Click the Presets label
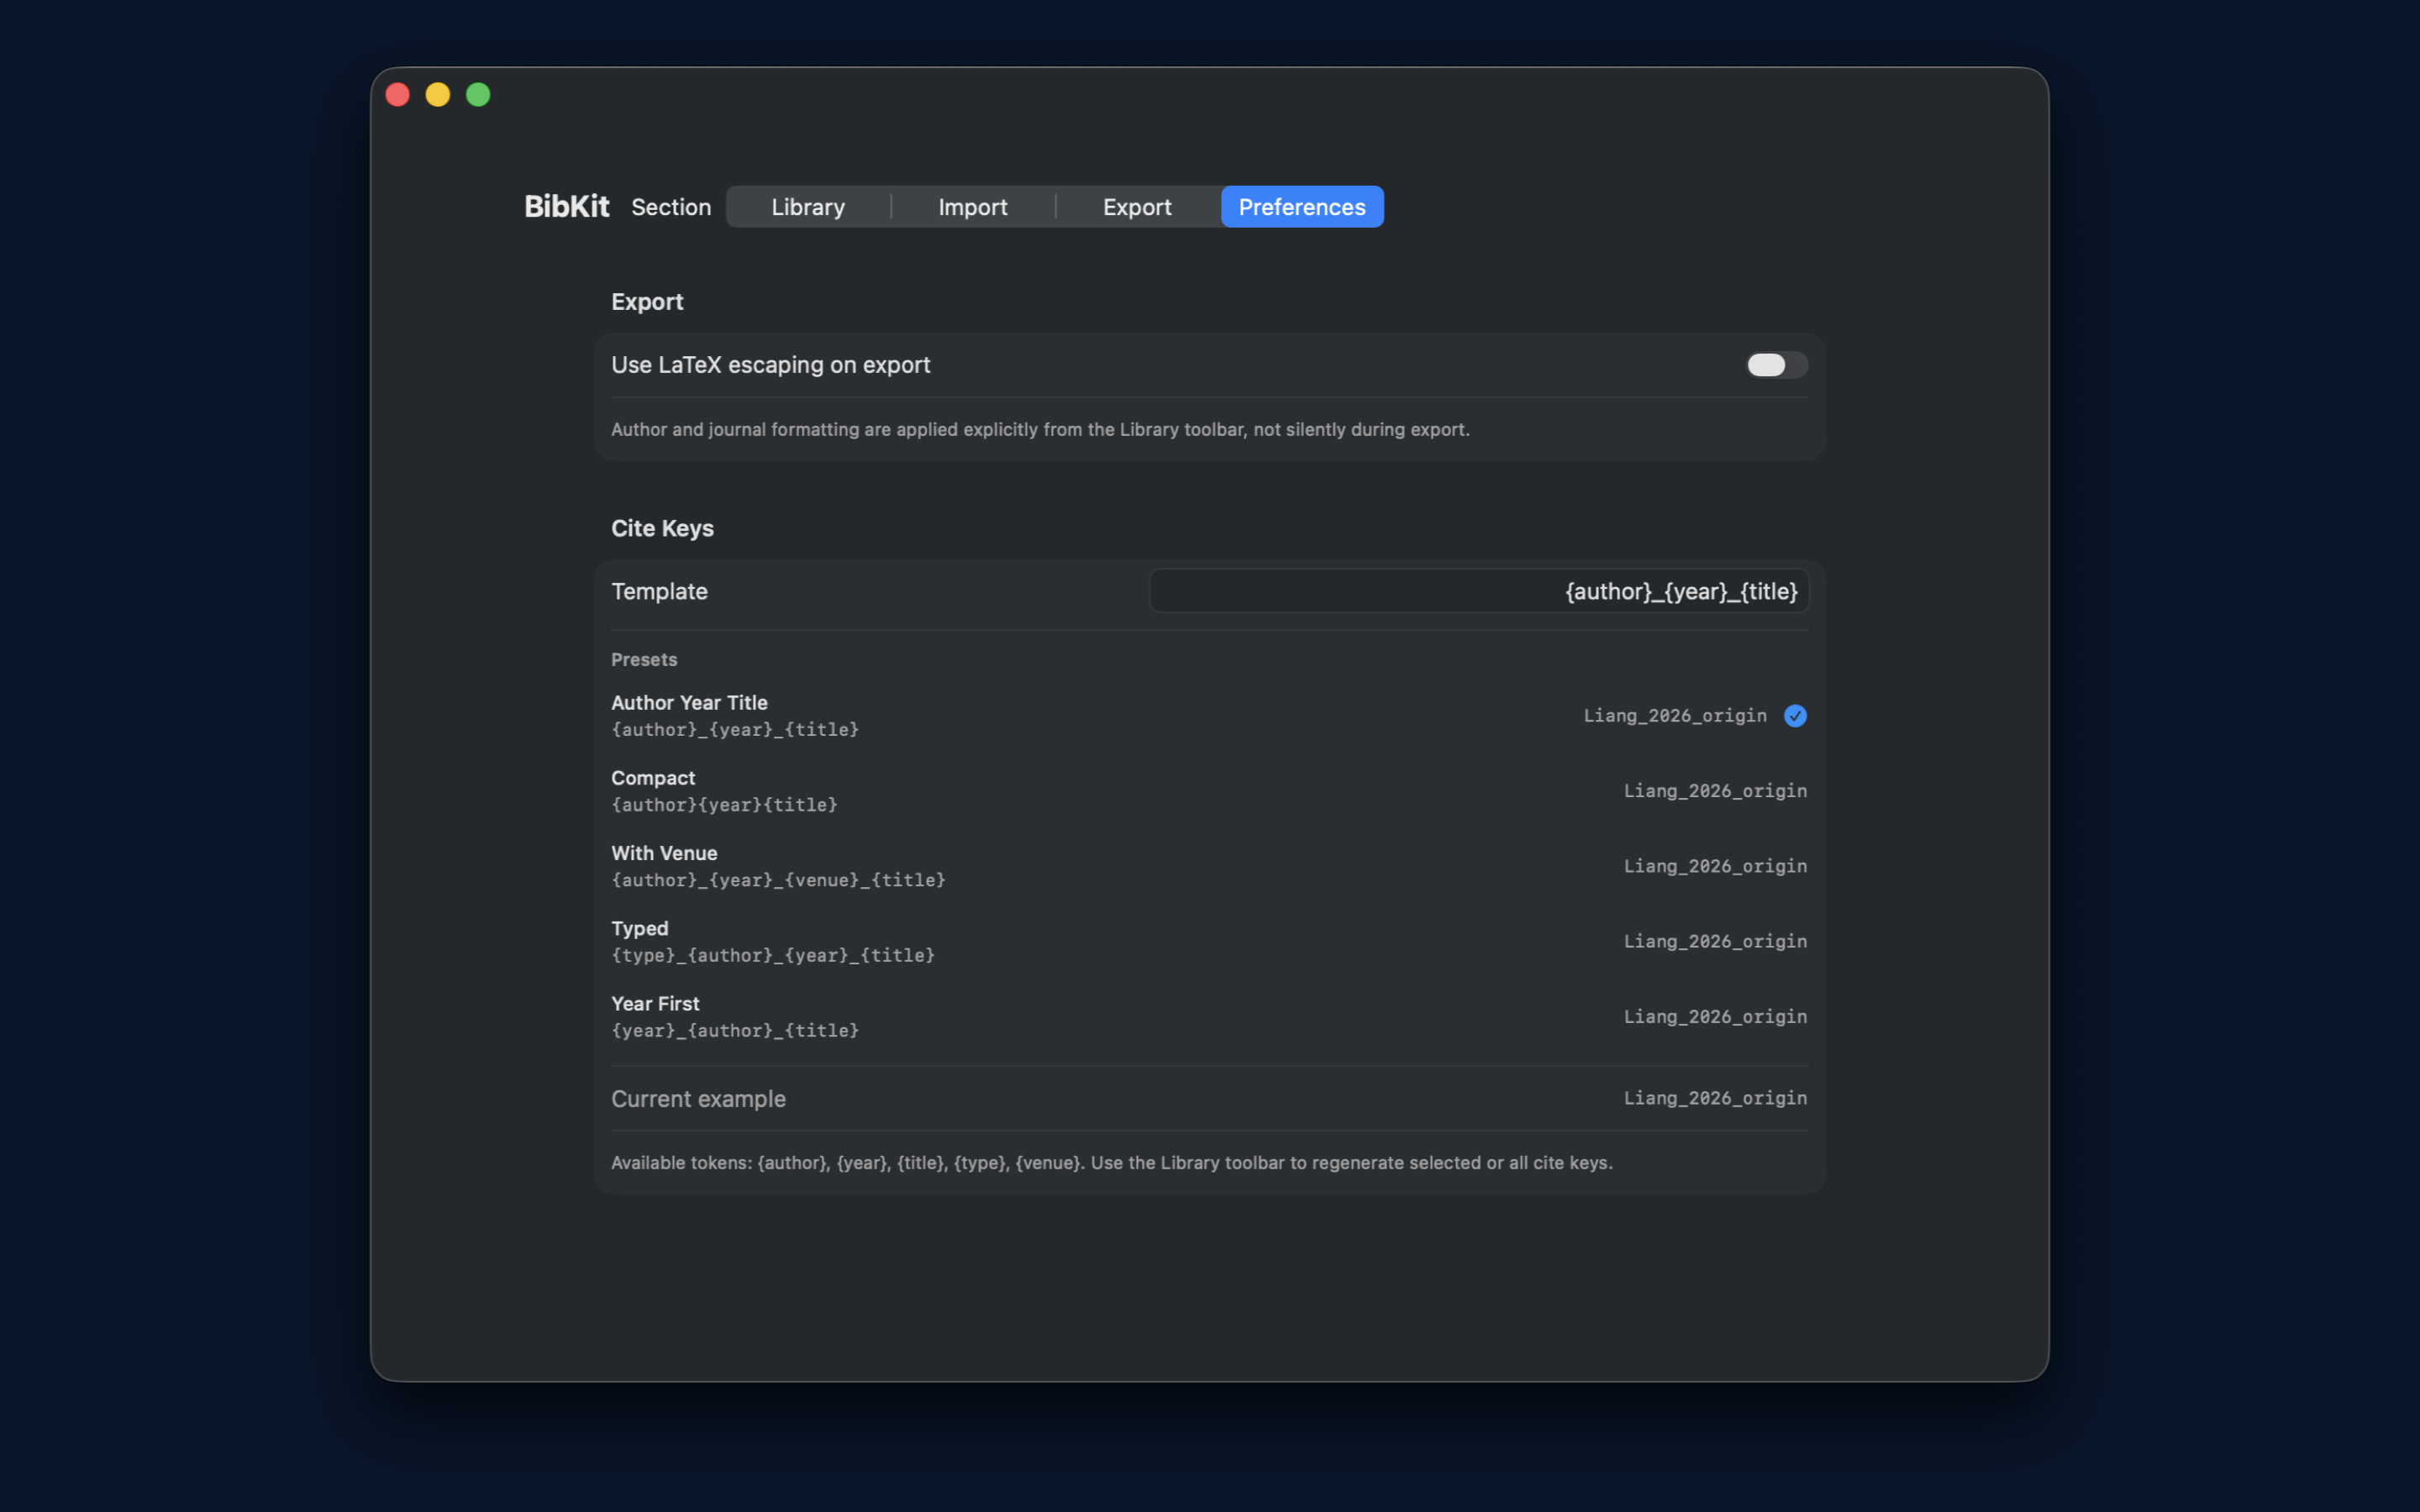 pos(644,660)
